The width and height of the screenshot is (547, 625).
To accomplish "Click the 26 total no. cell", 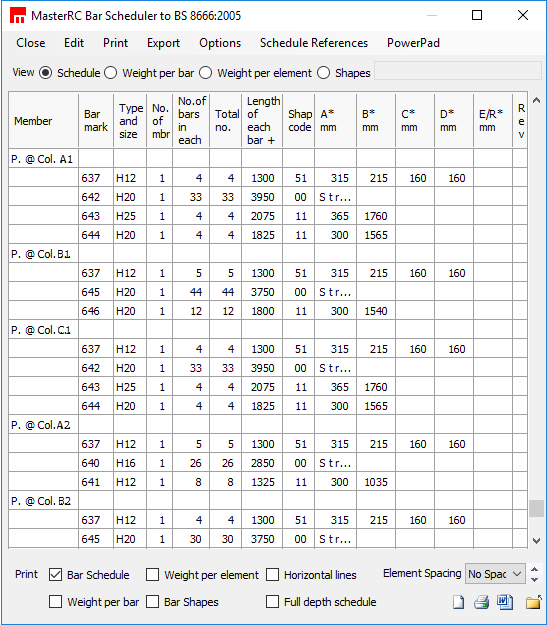I will [x=226, y=463].
